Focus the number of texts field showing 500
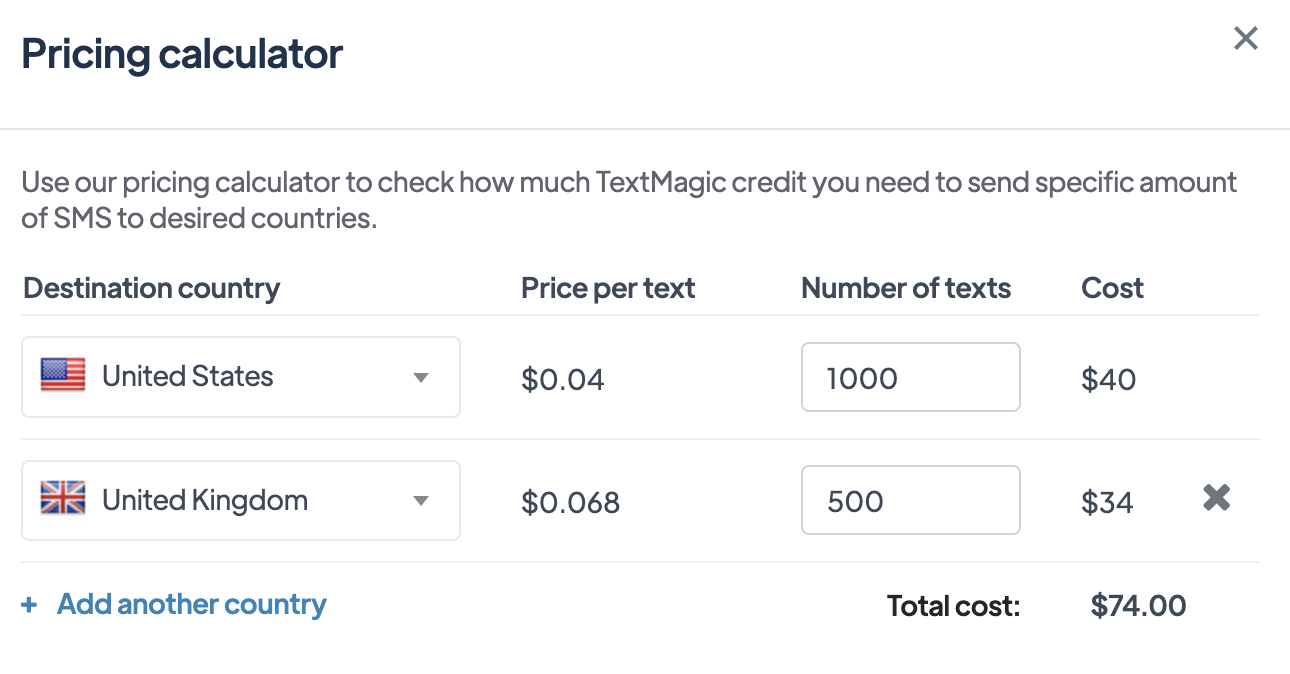Viewport: 1290px width, 674px height. click(910, 500)
